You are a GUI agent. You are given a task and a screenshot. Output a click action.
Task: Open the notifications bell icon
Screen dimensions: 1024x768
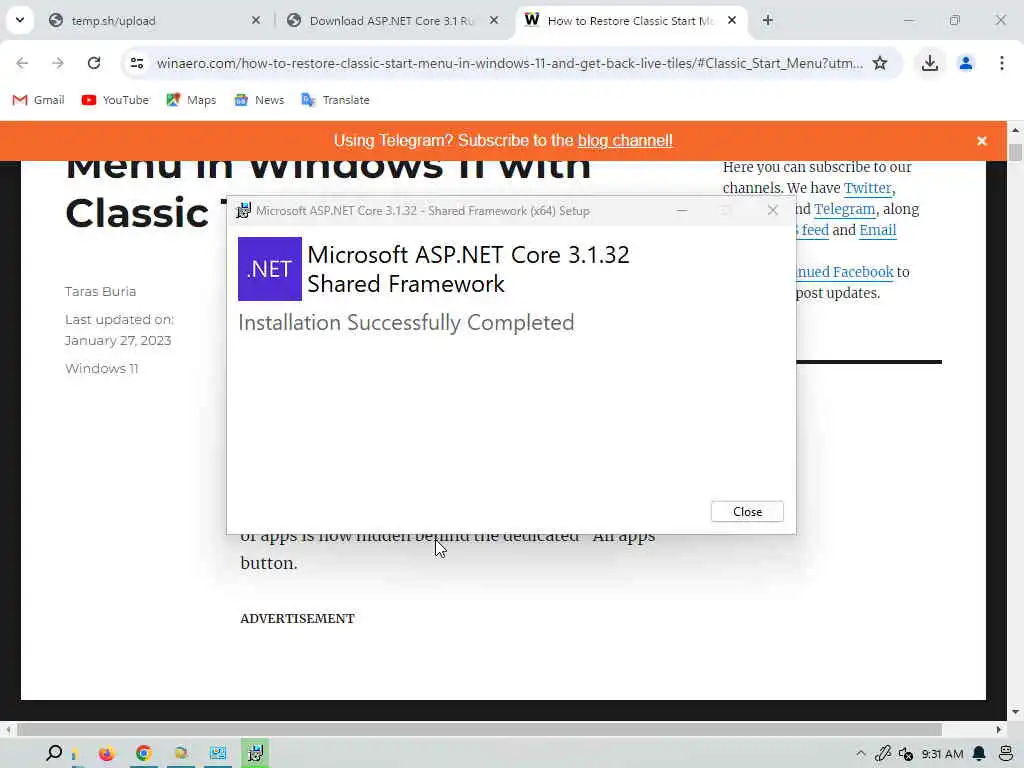click(979, 754)
